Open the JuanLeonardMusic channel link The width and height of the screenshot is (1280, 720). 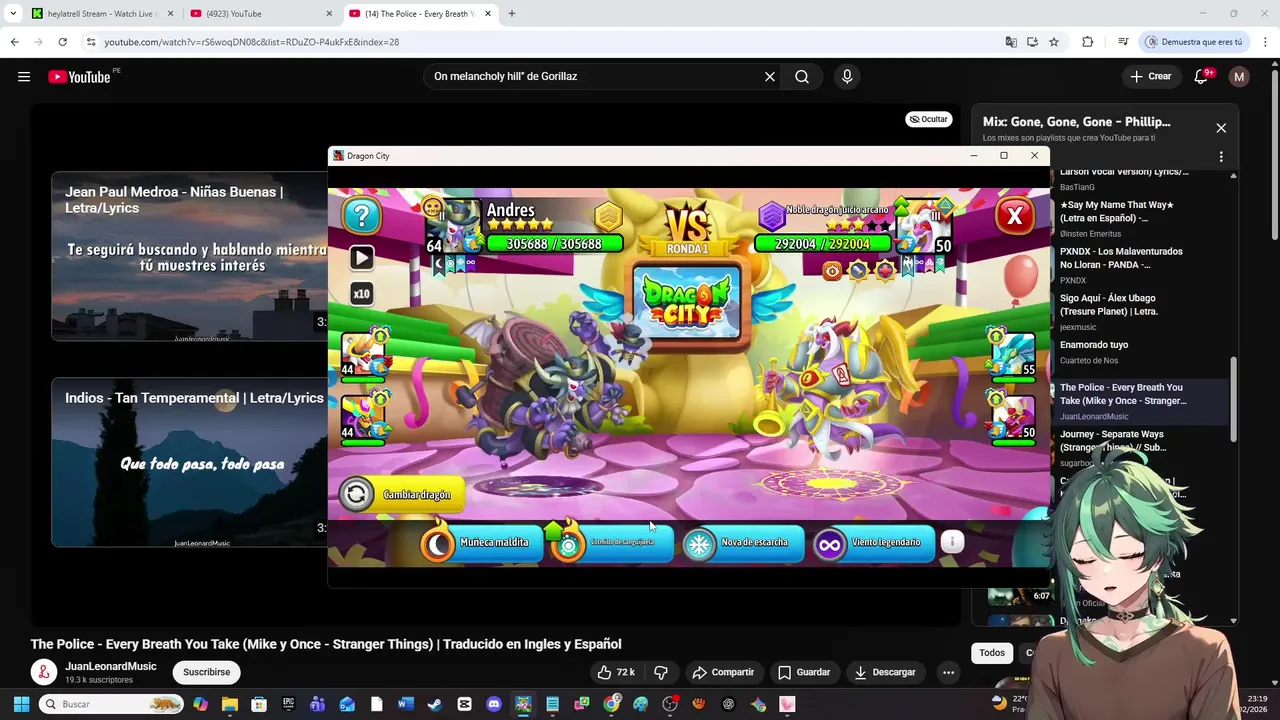coord(111,667)
